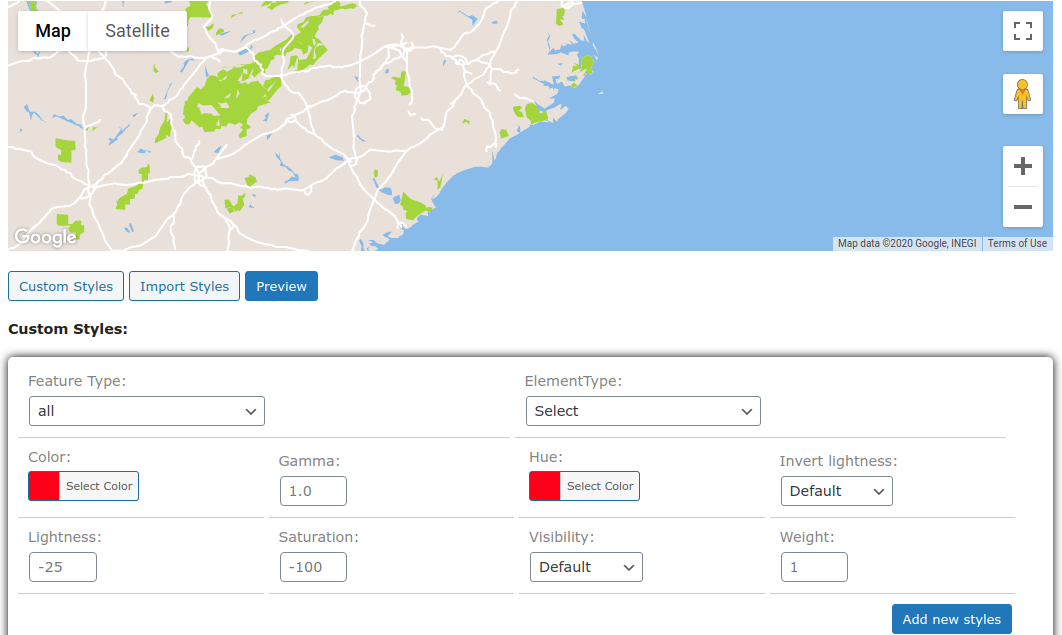Switch to the Satellite map view
Screen dimensions: 1062x635
[x=137, y=30]
